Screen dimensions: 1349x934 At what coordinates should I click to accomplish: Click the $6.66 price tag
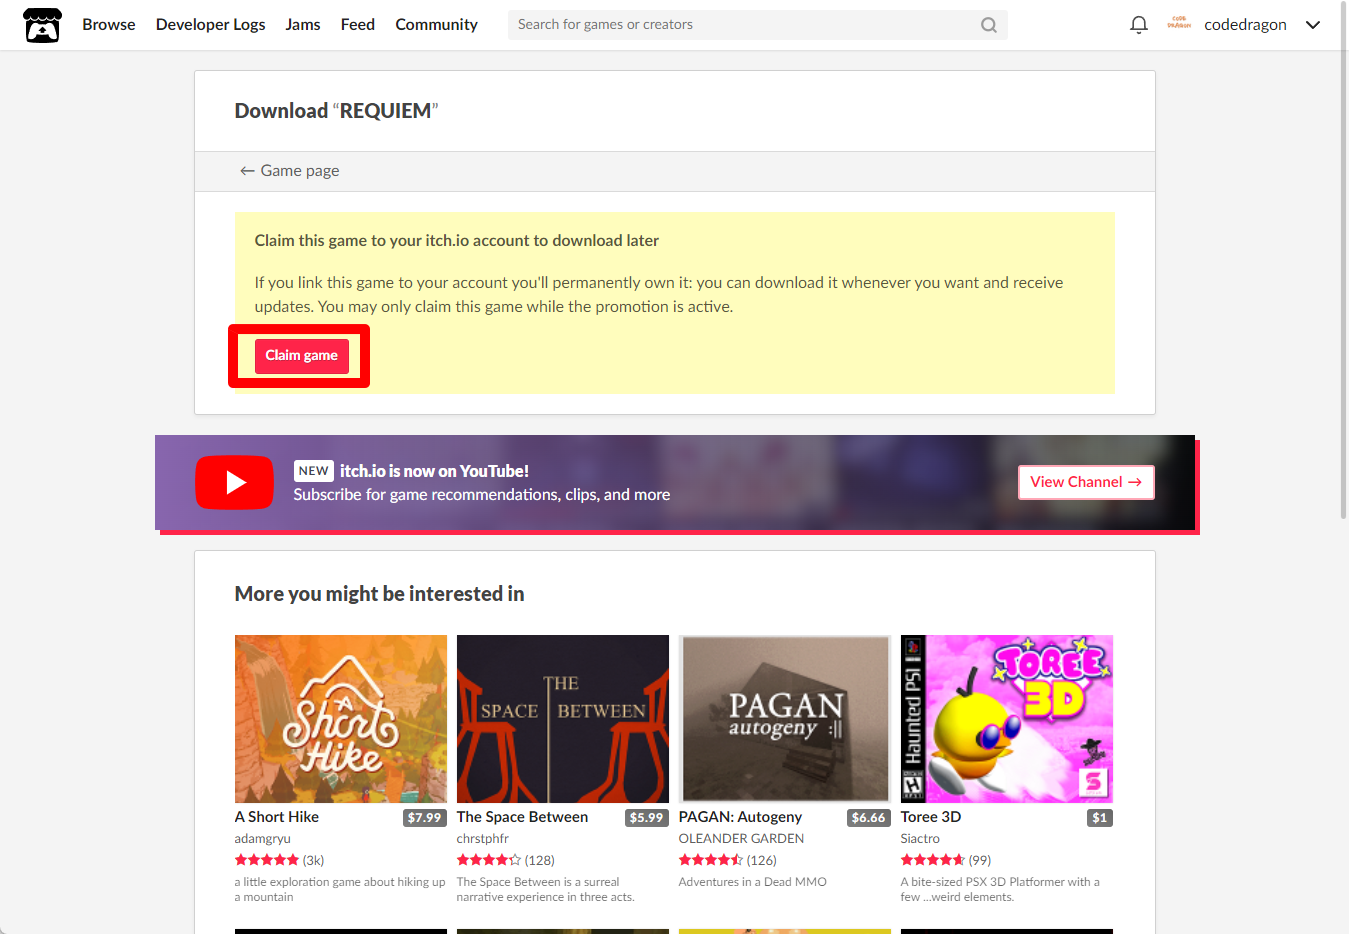click(868, 818)
